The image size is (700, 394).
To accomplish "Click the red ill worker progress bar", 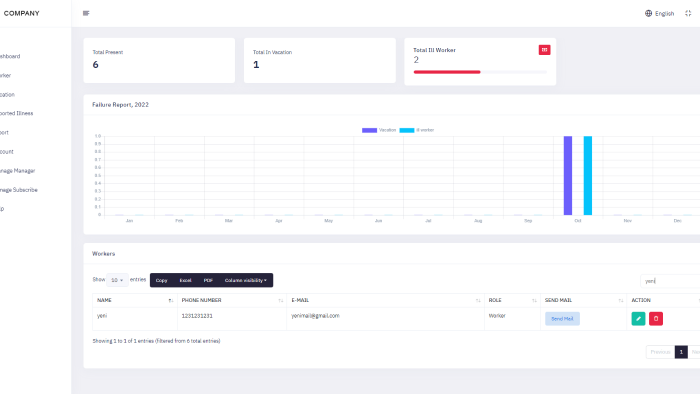I will [447, 72].
